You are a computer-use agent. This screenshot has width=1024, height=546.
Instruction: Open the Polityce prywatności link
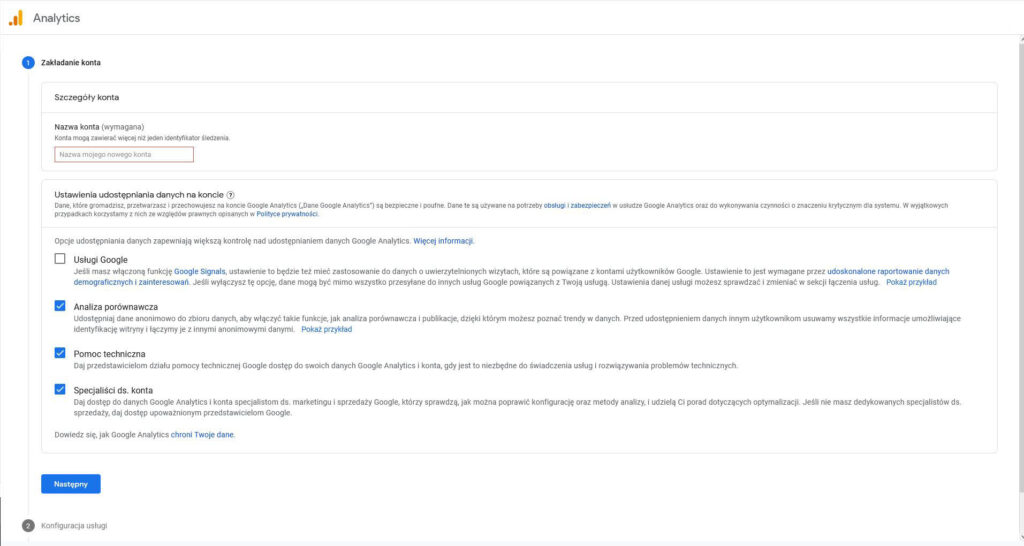[x=287, y=214]
